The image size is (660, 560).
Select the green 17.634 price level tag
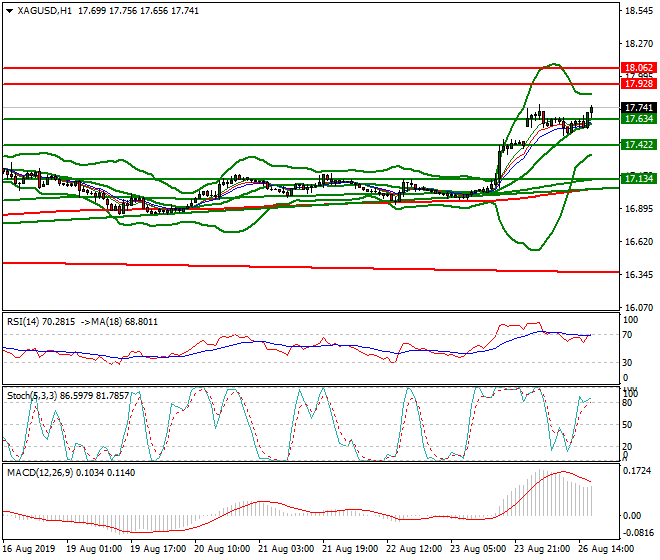638,119
